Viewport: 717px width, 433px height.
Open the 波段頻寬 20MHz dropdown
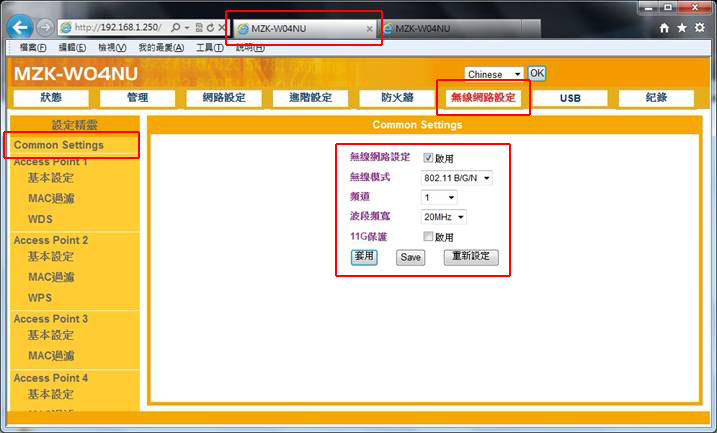point(443,217)
